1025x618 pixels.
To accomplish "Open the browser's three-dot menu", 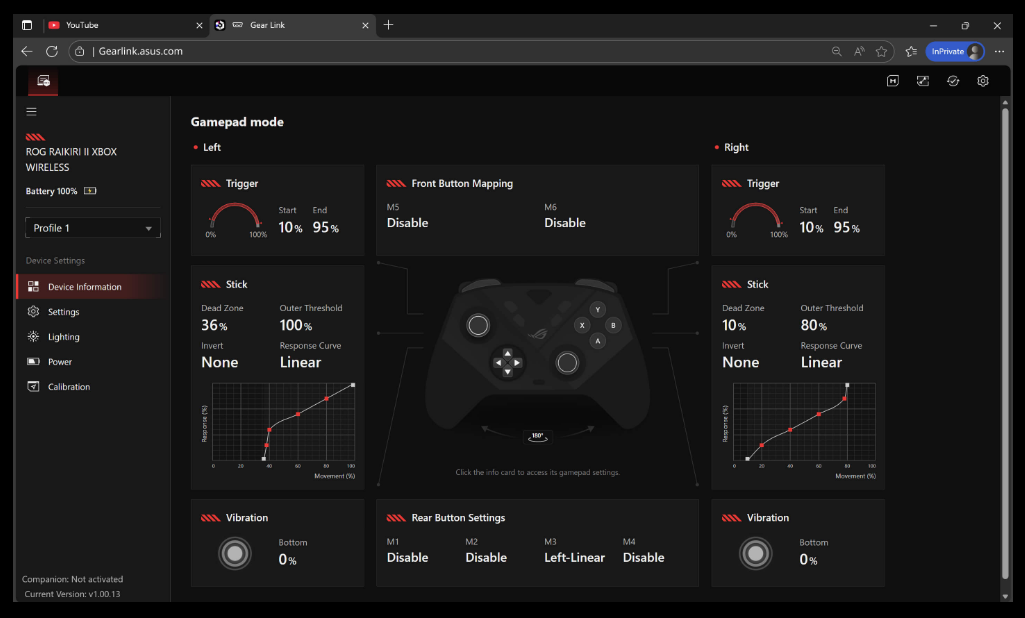I will coord(999,51).
